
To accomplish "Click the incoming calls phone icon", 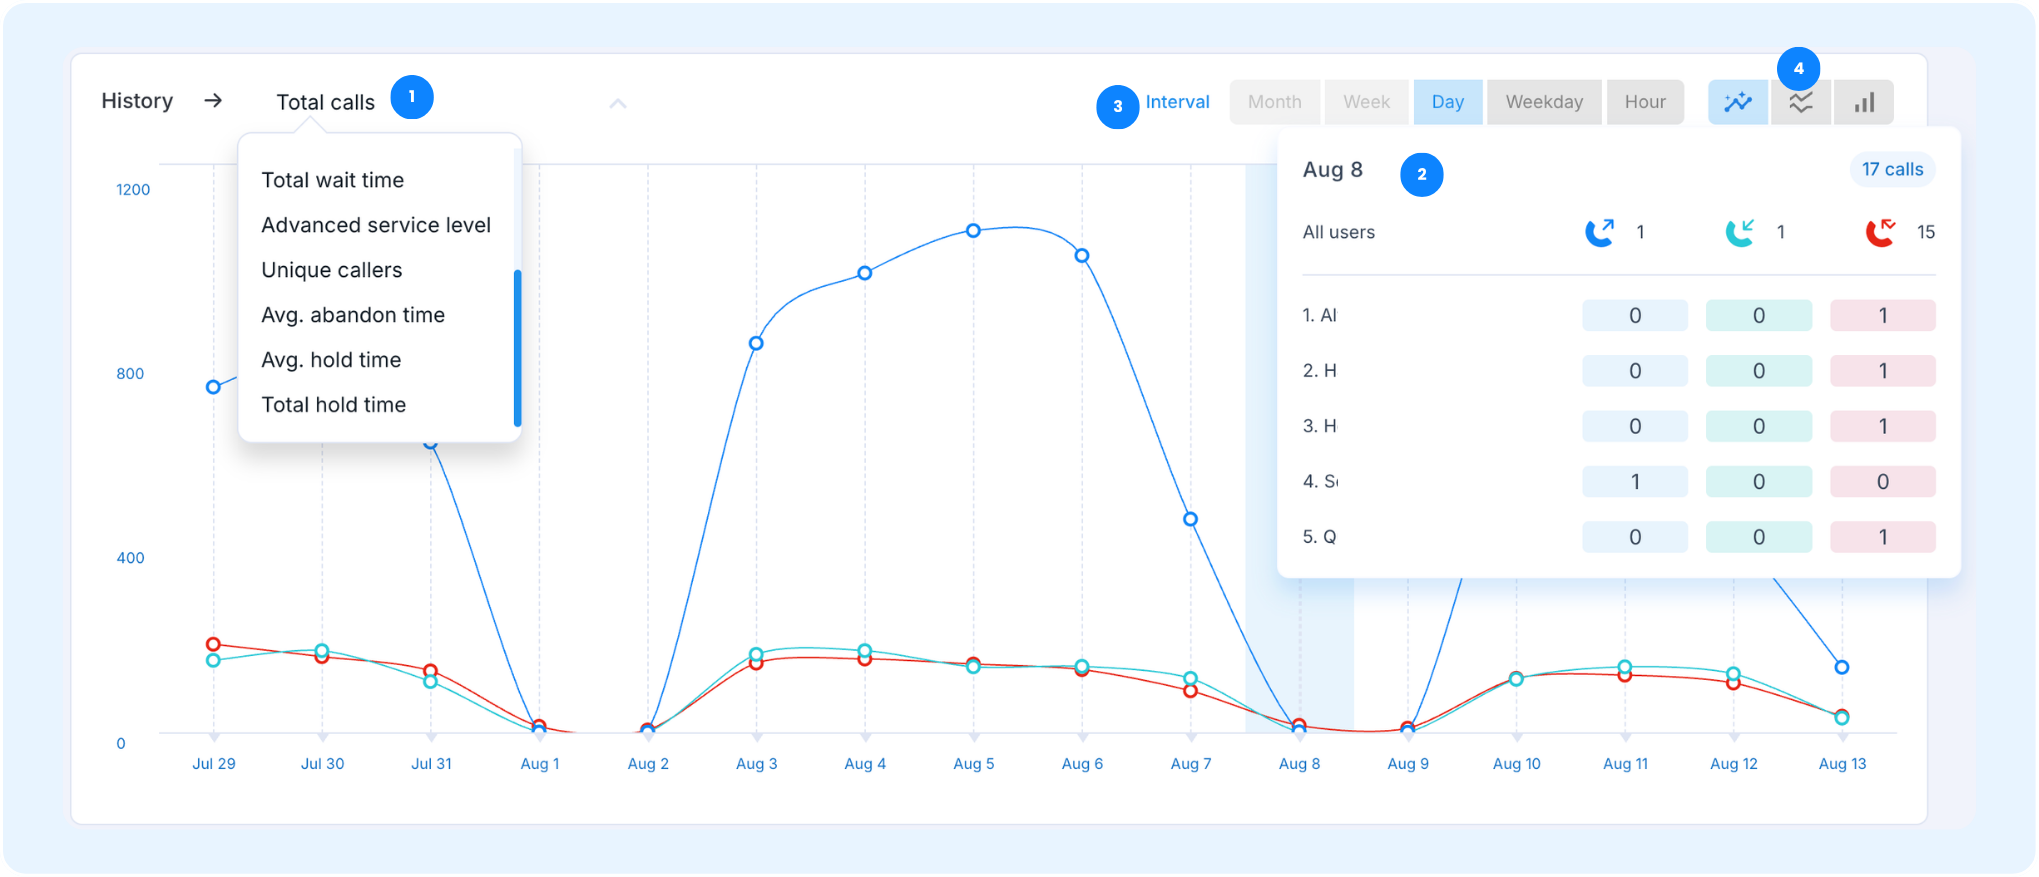I will [x=1740, y=232].
